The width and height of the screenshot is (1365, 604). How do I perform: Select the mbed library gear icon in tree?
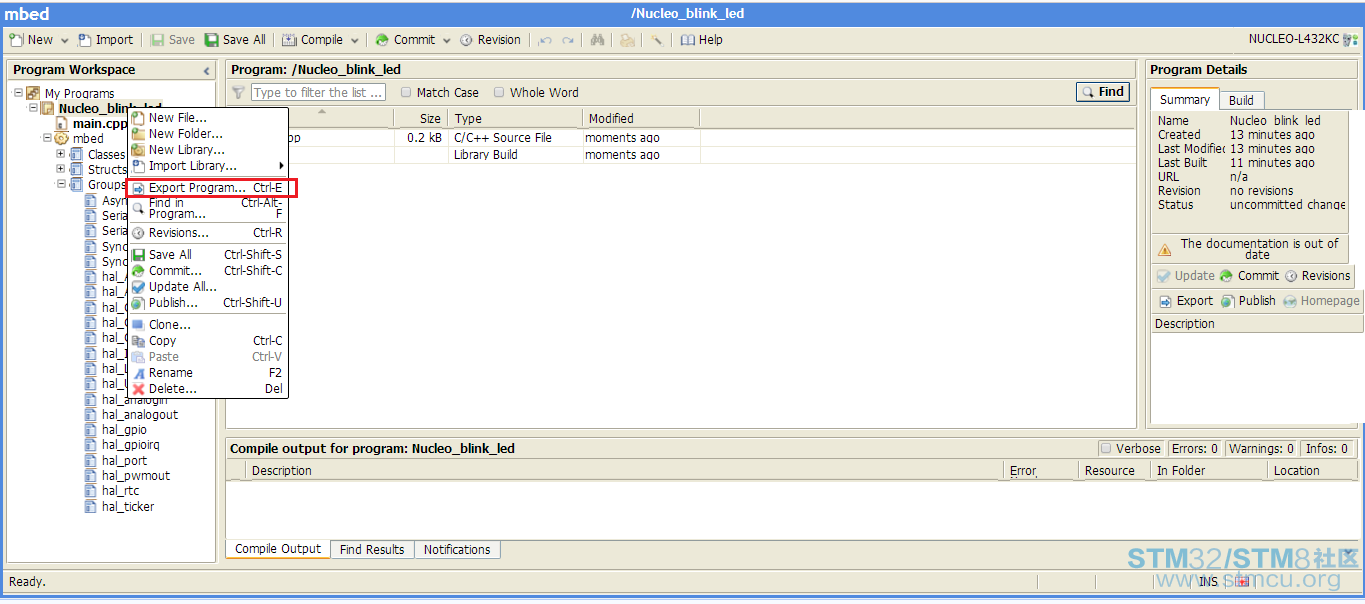(61, 138)
